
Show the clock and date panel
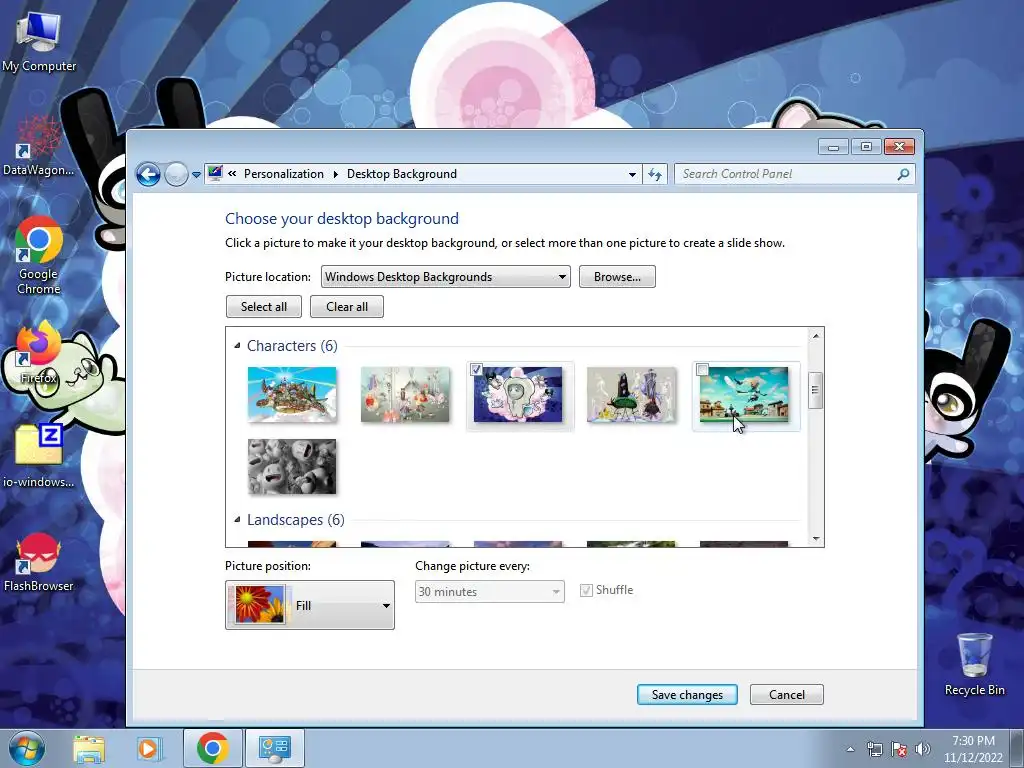tap(973, 749)
